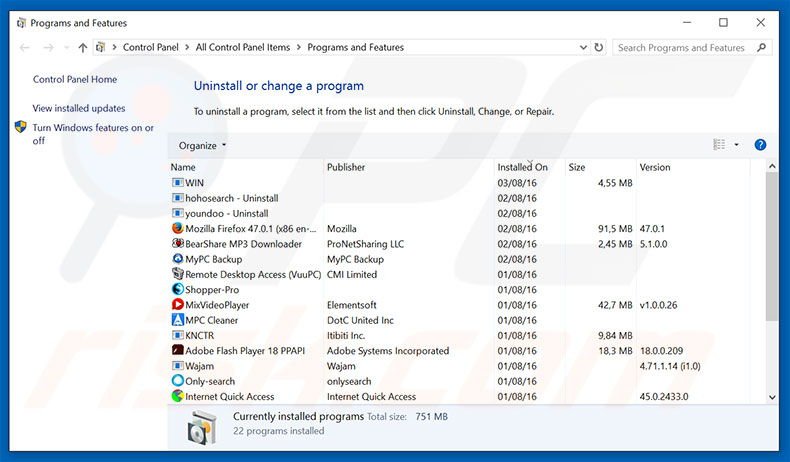Click the refresh button beside address bar

click(599, 47)
